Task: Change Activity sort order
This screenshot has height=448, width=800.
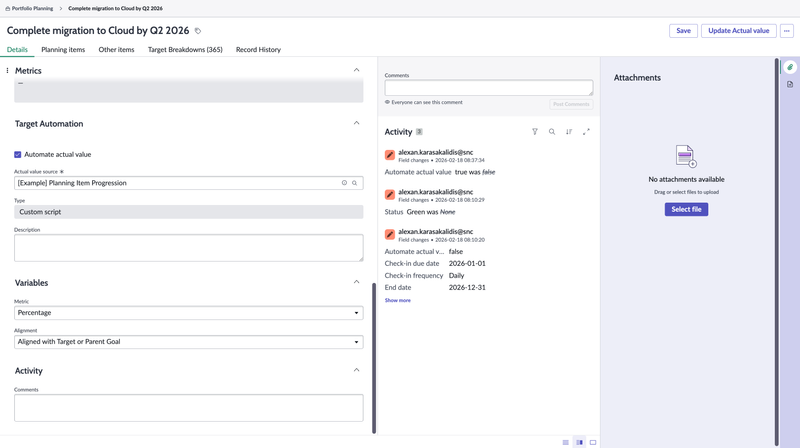Action: tap(569, 132)
